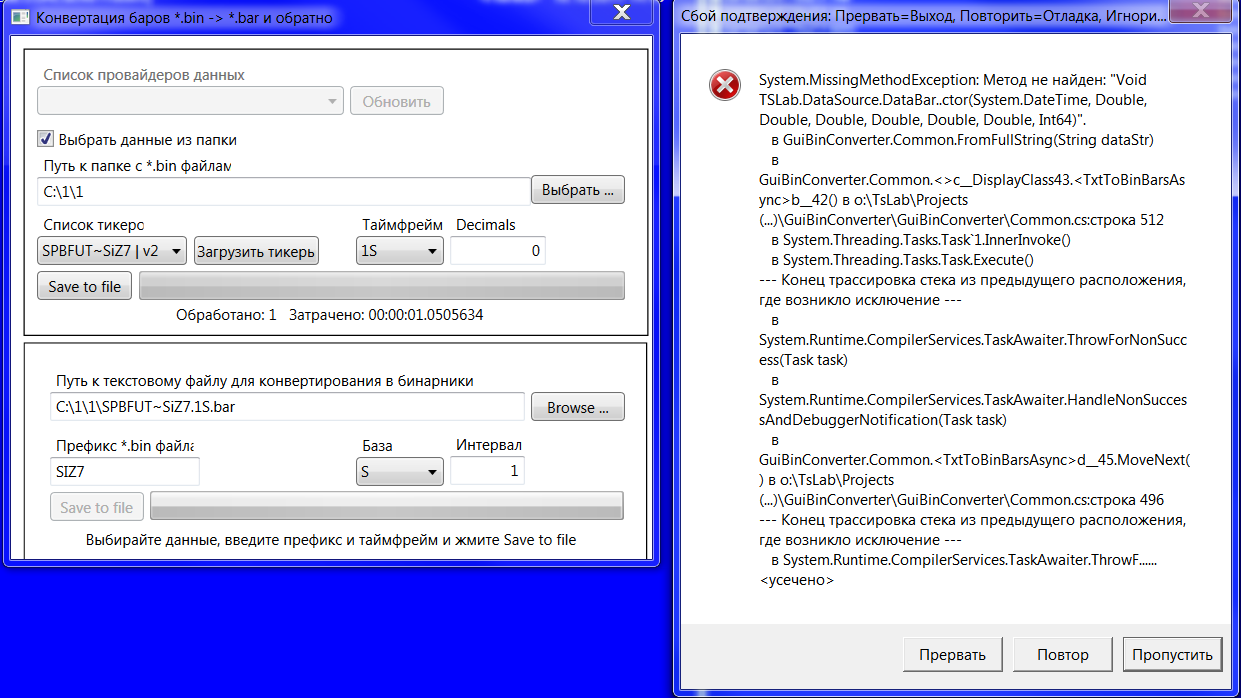
Task: Click the 'Интервал' input field
Action: pos(487,471)
